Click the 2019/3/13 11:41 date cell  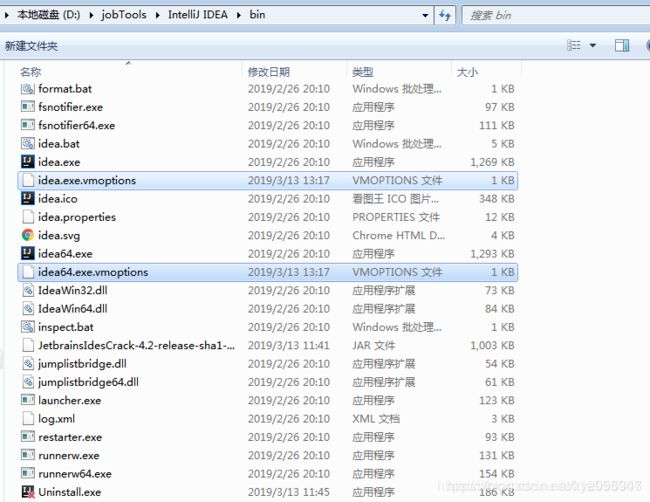(289, 345)
